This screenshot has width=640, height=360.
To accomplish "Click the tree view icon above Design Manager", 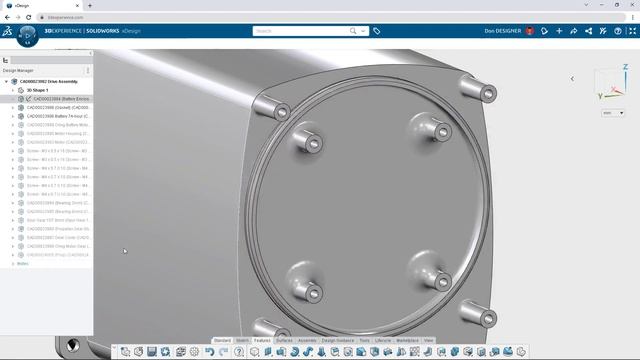I will (5, 60).
